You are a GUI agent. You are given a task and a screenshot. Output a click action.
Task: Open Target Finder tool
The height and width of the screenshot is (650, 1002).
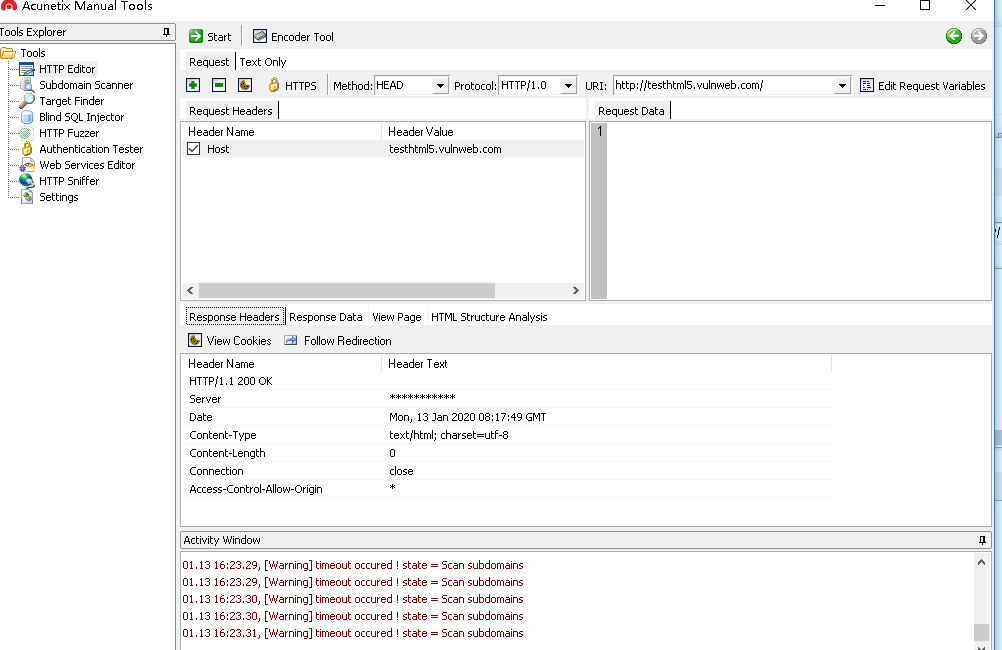71,101
